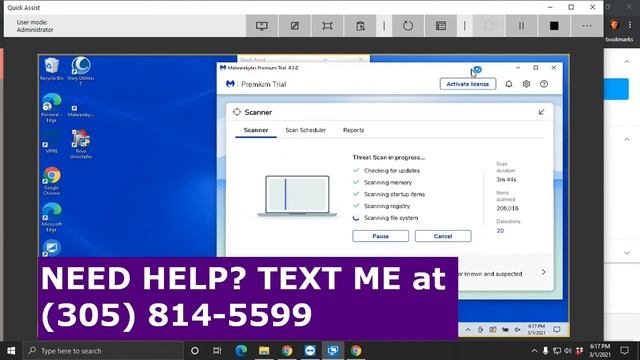Screen dimensions: 640x360
Task: Open Revo Uninstaller desktop shortcut
Action: (x=81, y=144)
